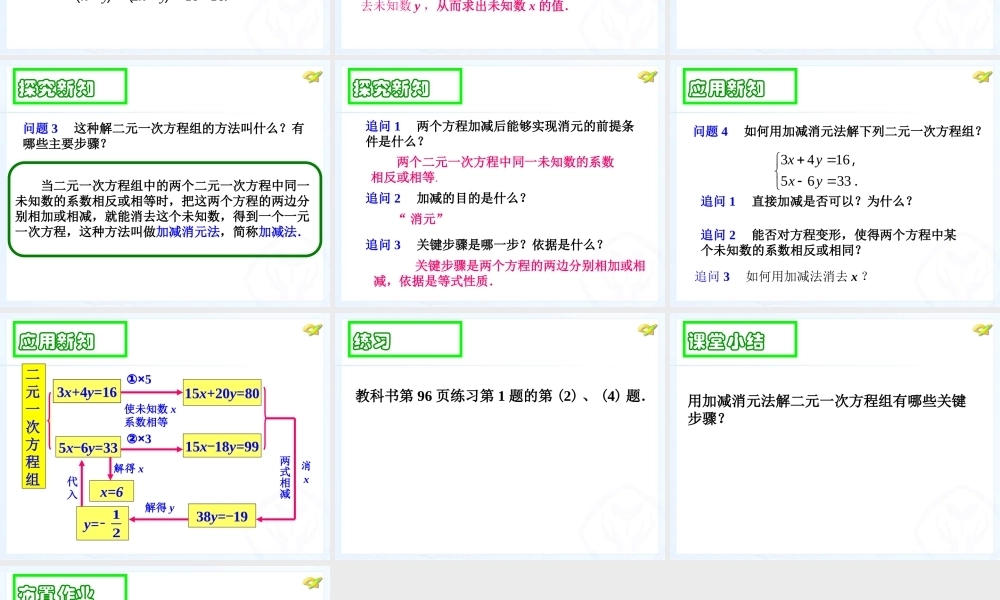
Task: Click the 解得 x label
Action: [129, 469]
